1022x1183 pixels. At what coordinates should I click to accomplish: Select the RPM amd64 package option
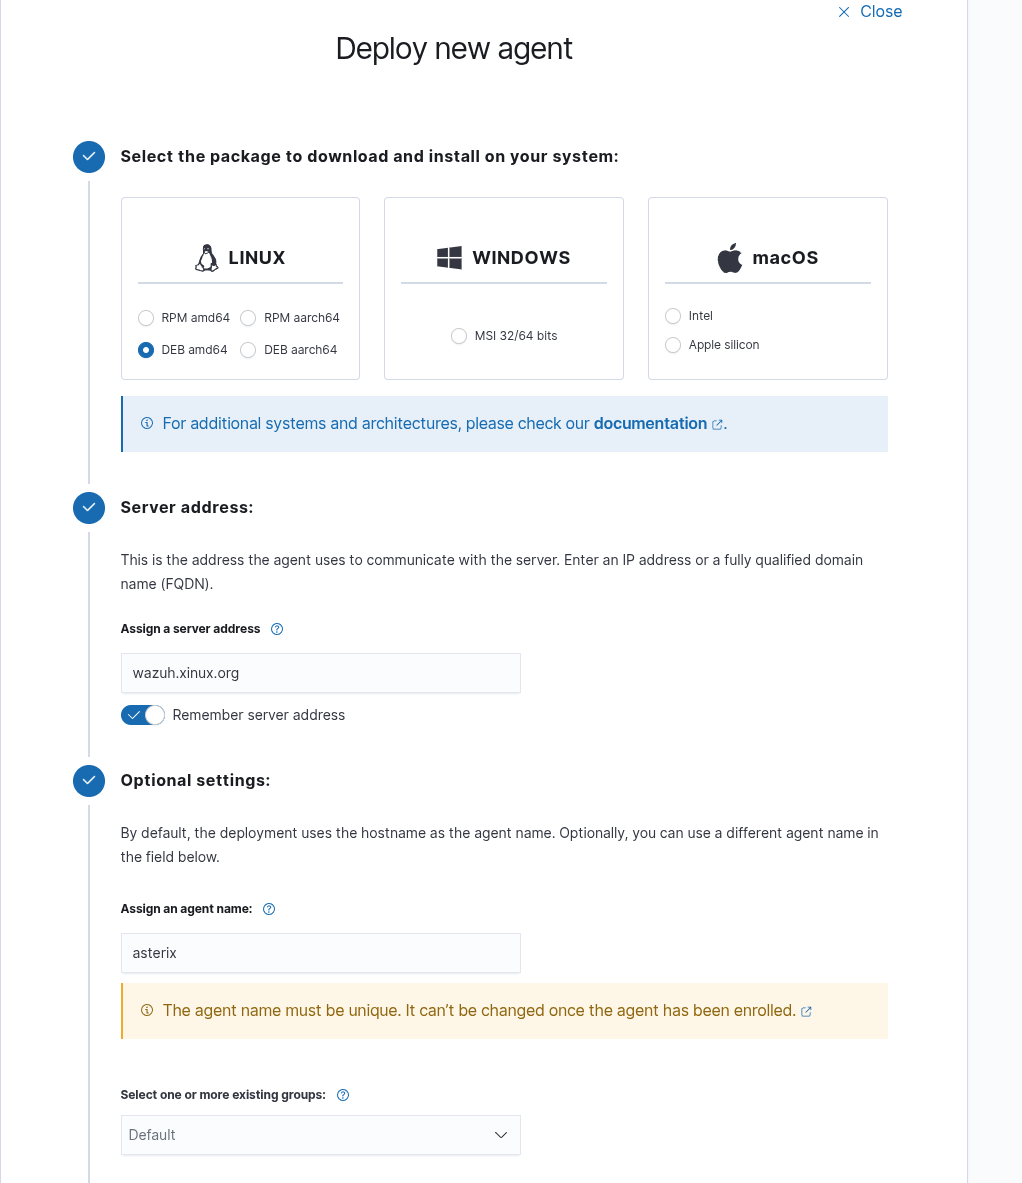(146, 318)
